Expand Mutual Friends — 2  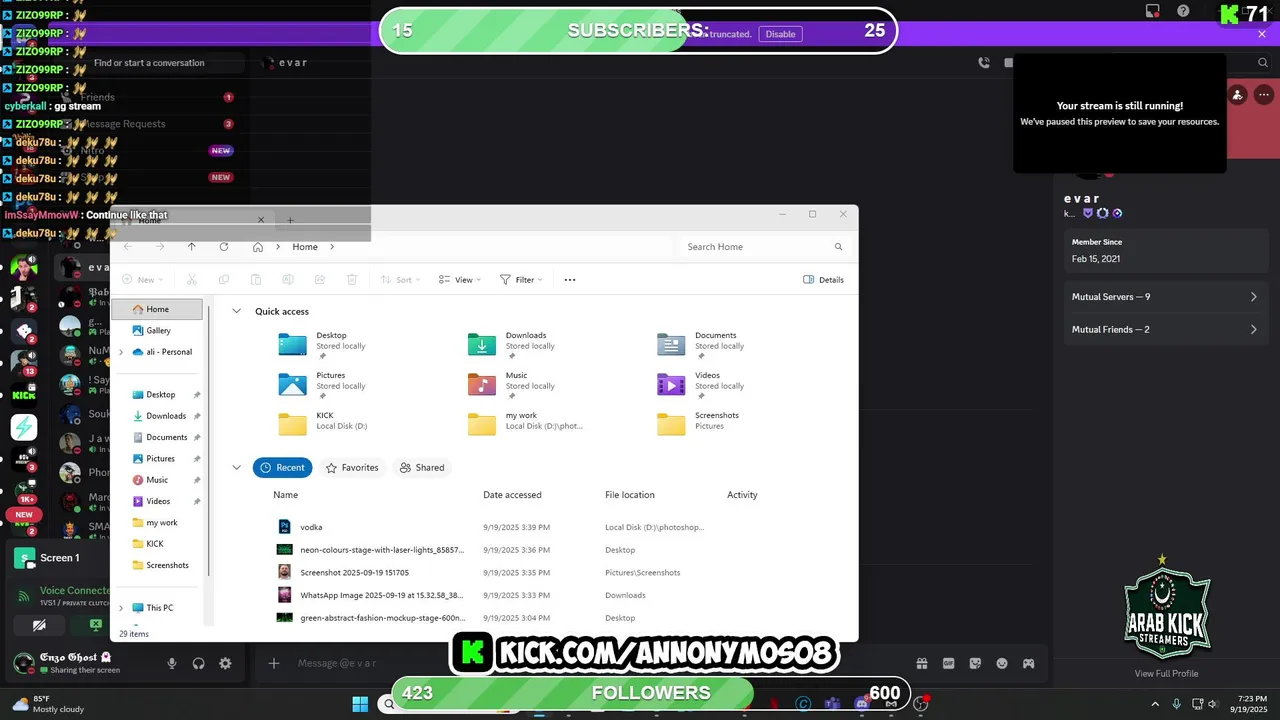1165,329
